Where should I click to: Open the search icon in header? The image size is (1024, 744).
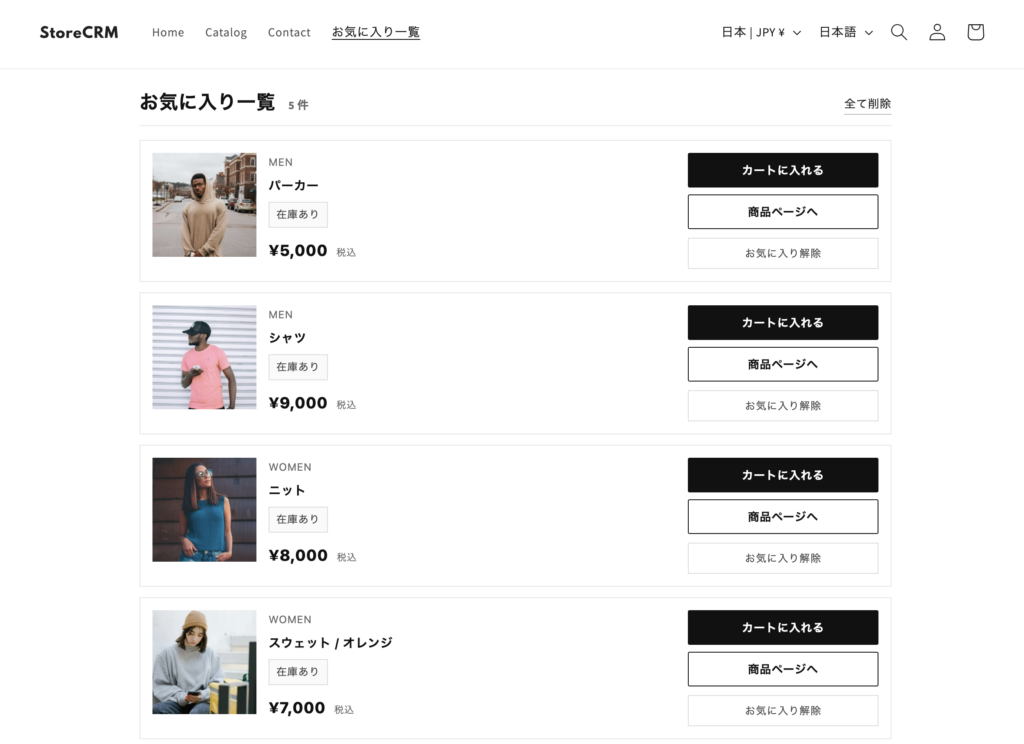(899, 32)
